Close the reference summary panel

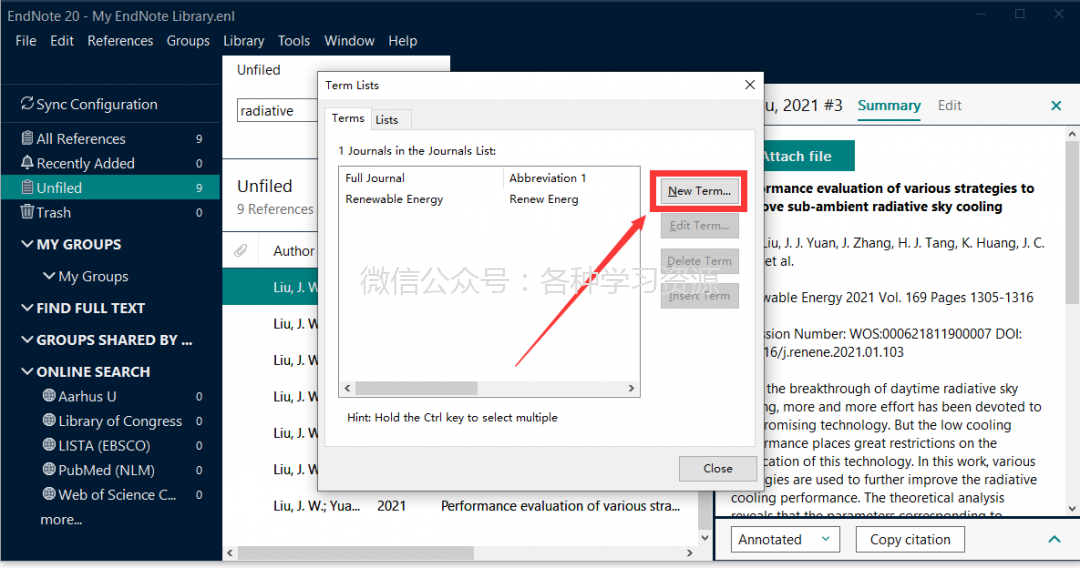click(1056, 105)
